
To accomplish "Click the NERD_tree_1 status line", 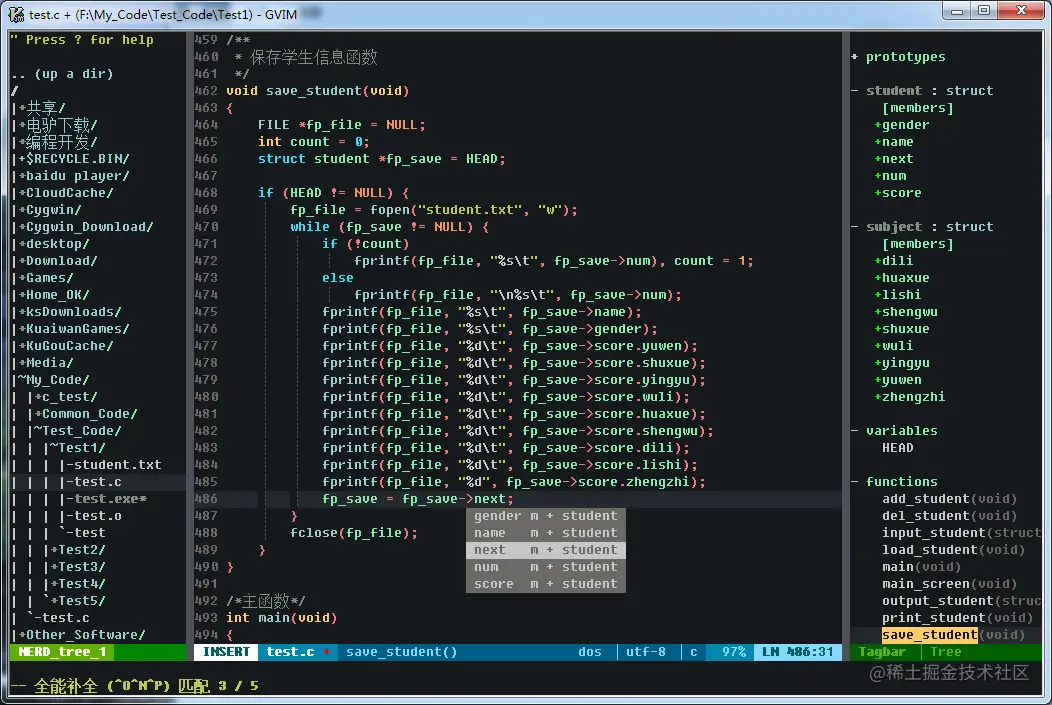I will pyautogui.click(x=62, y=652).
